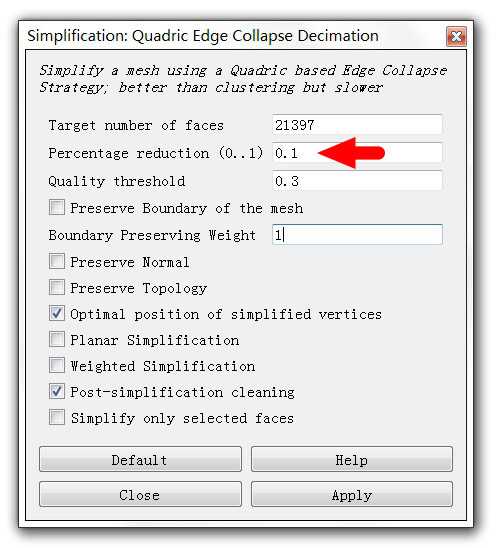Click the Planar Simplification label text
The image size is (497, 548).
pyautogui.click(x=154, y=340)
